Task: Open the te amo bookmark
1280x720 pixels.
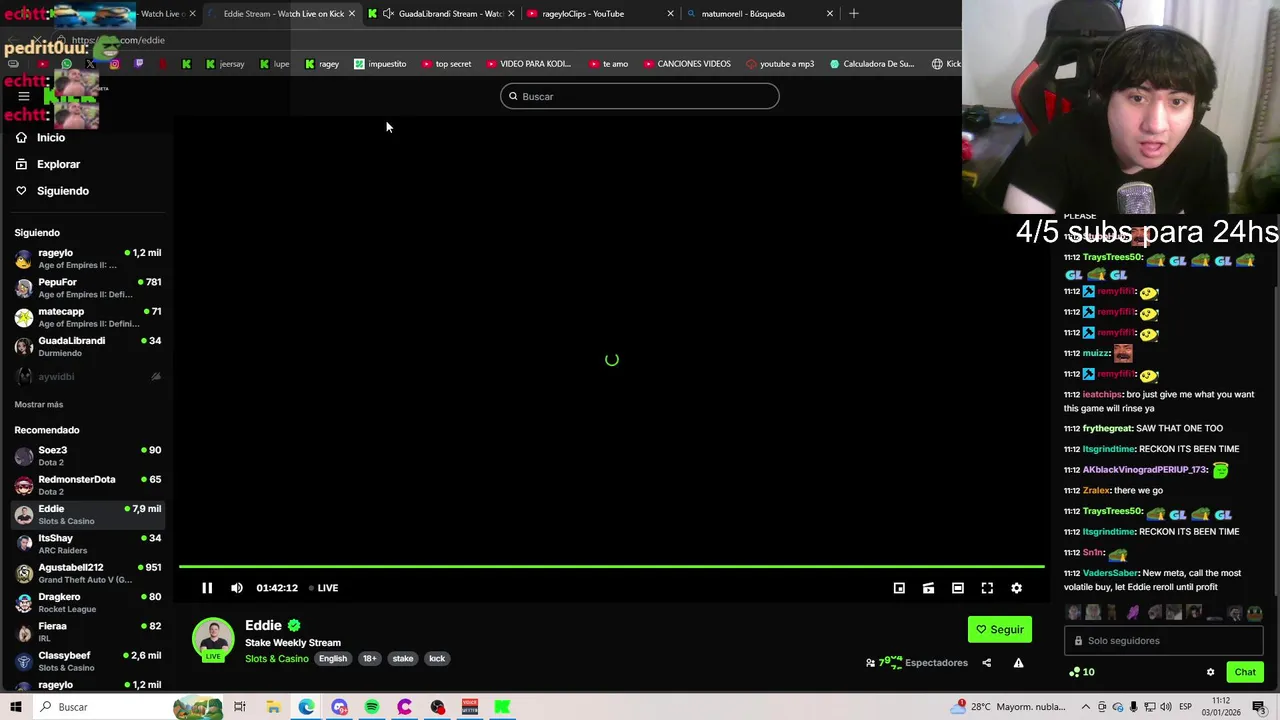Action: (608, 64)
